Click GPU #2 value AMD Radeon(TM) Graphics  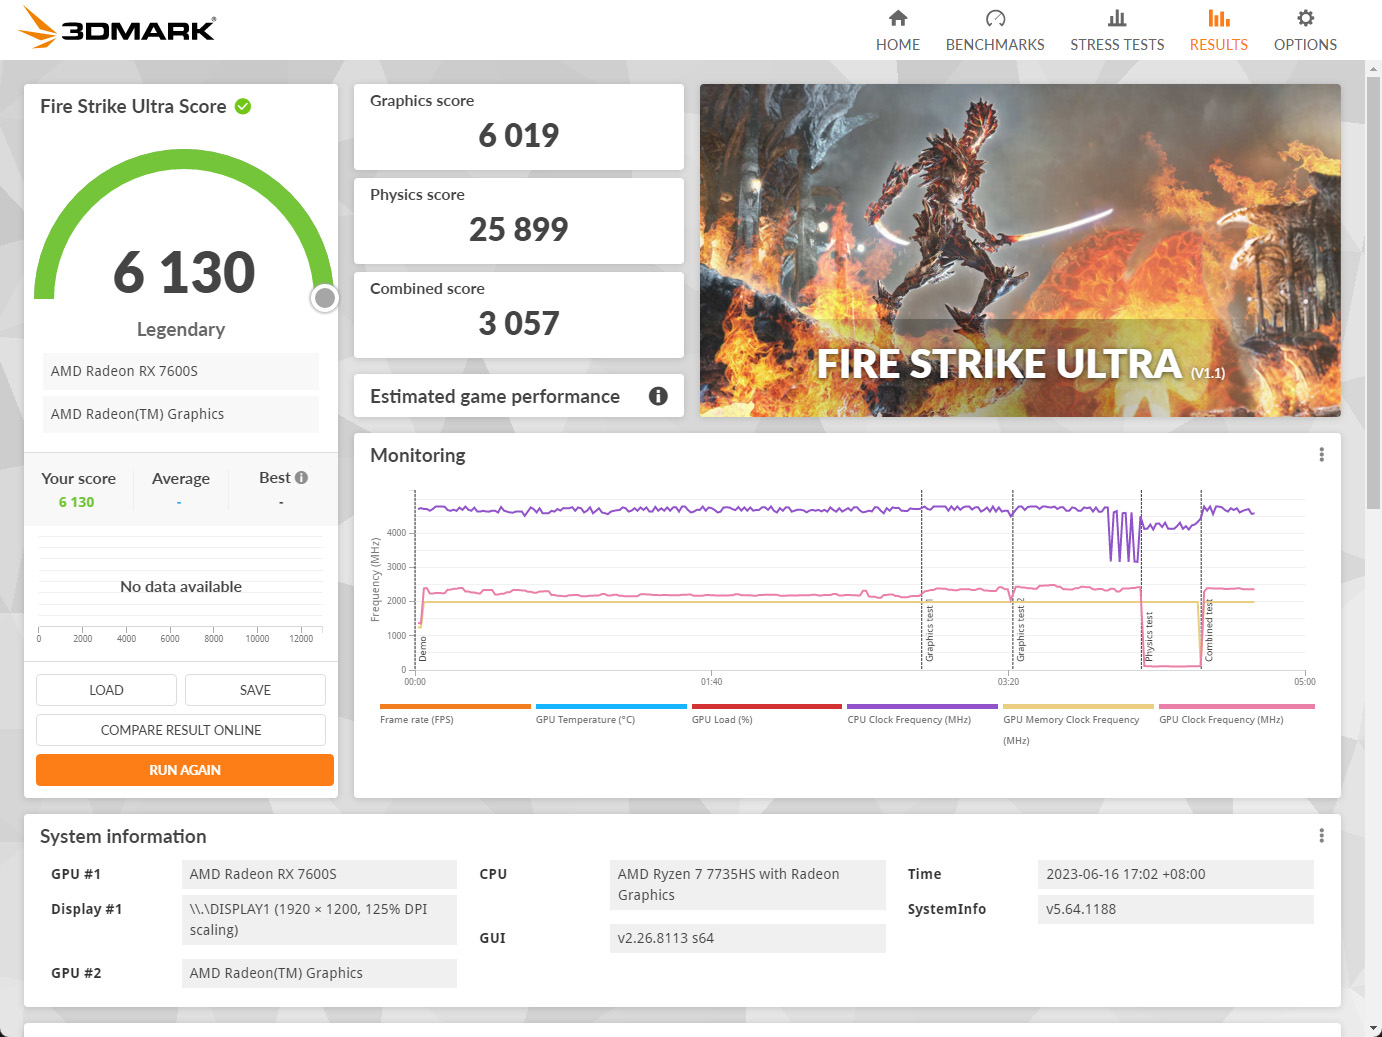pos(319,973)
